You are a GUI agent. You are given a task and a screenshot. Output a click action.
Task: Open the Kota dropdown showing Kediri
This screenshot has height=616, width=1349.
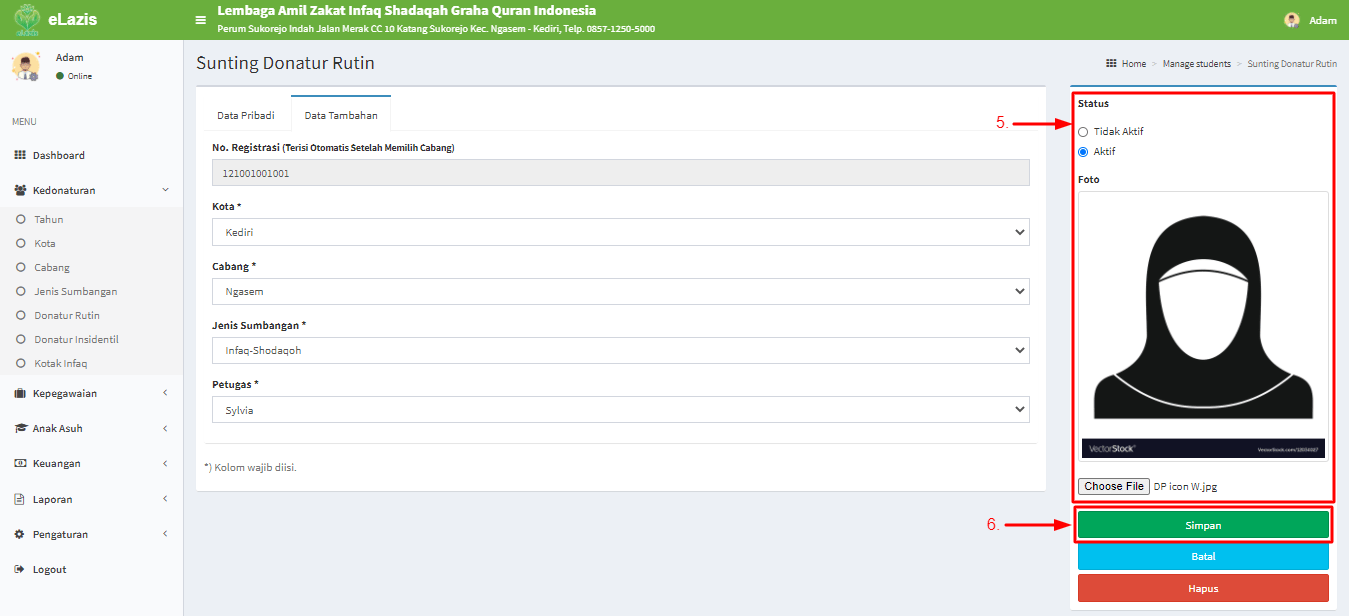click(x=621, y=232)
